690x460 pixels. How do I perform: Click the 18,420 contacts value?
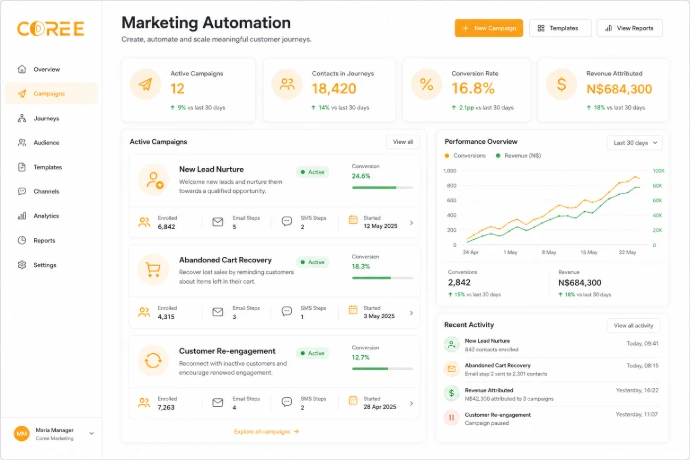(x=334, y=88)
